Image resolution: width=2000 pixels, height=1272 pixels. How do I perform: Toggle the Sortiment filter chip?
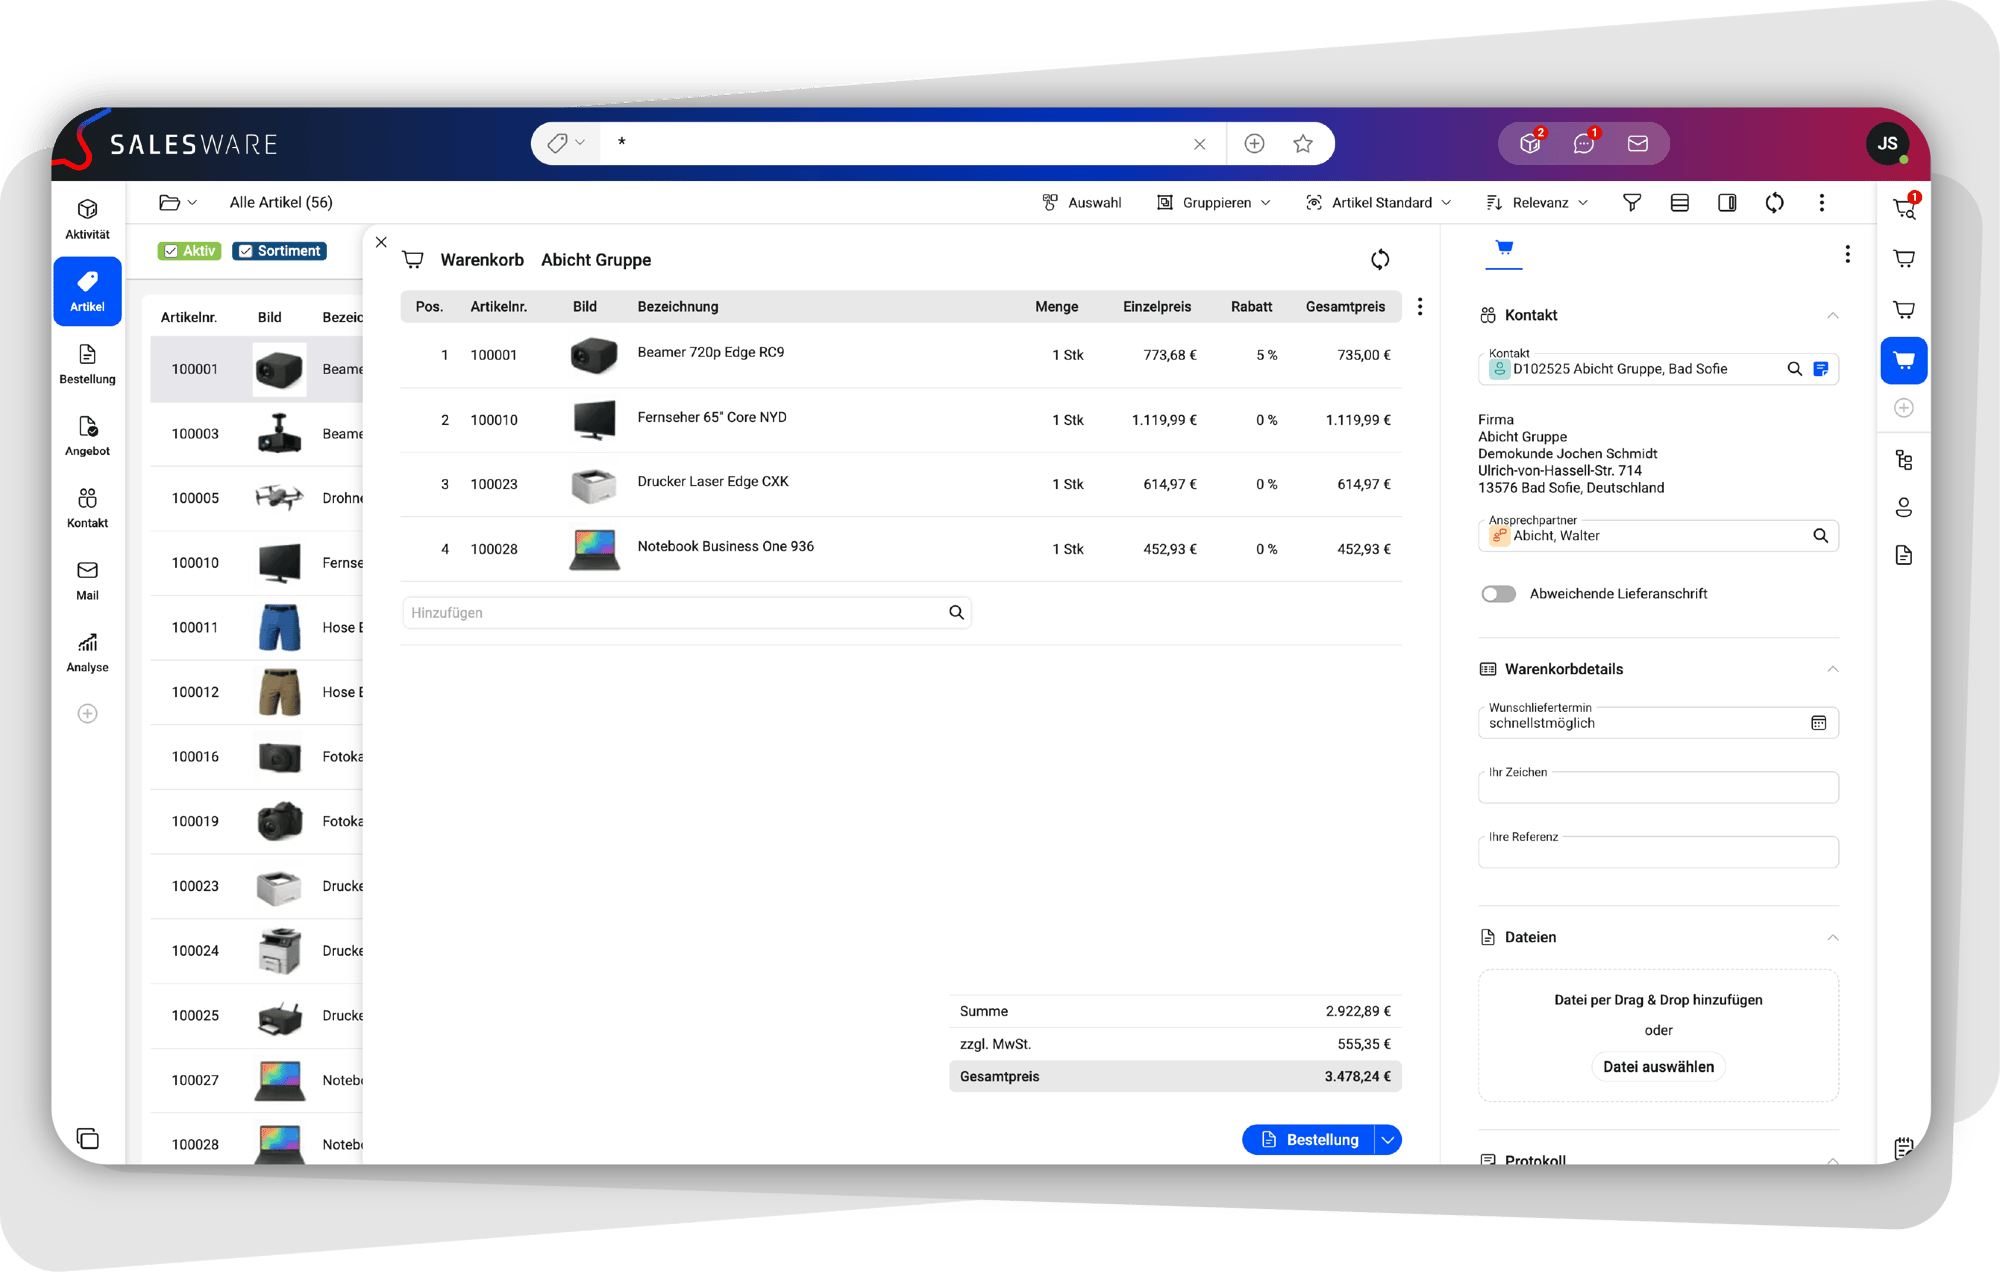click(x=279, y=250)
